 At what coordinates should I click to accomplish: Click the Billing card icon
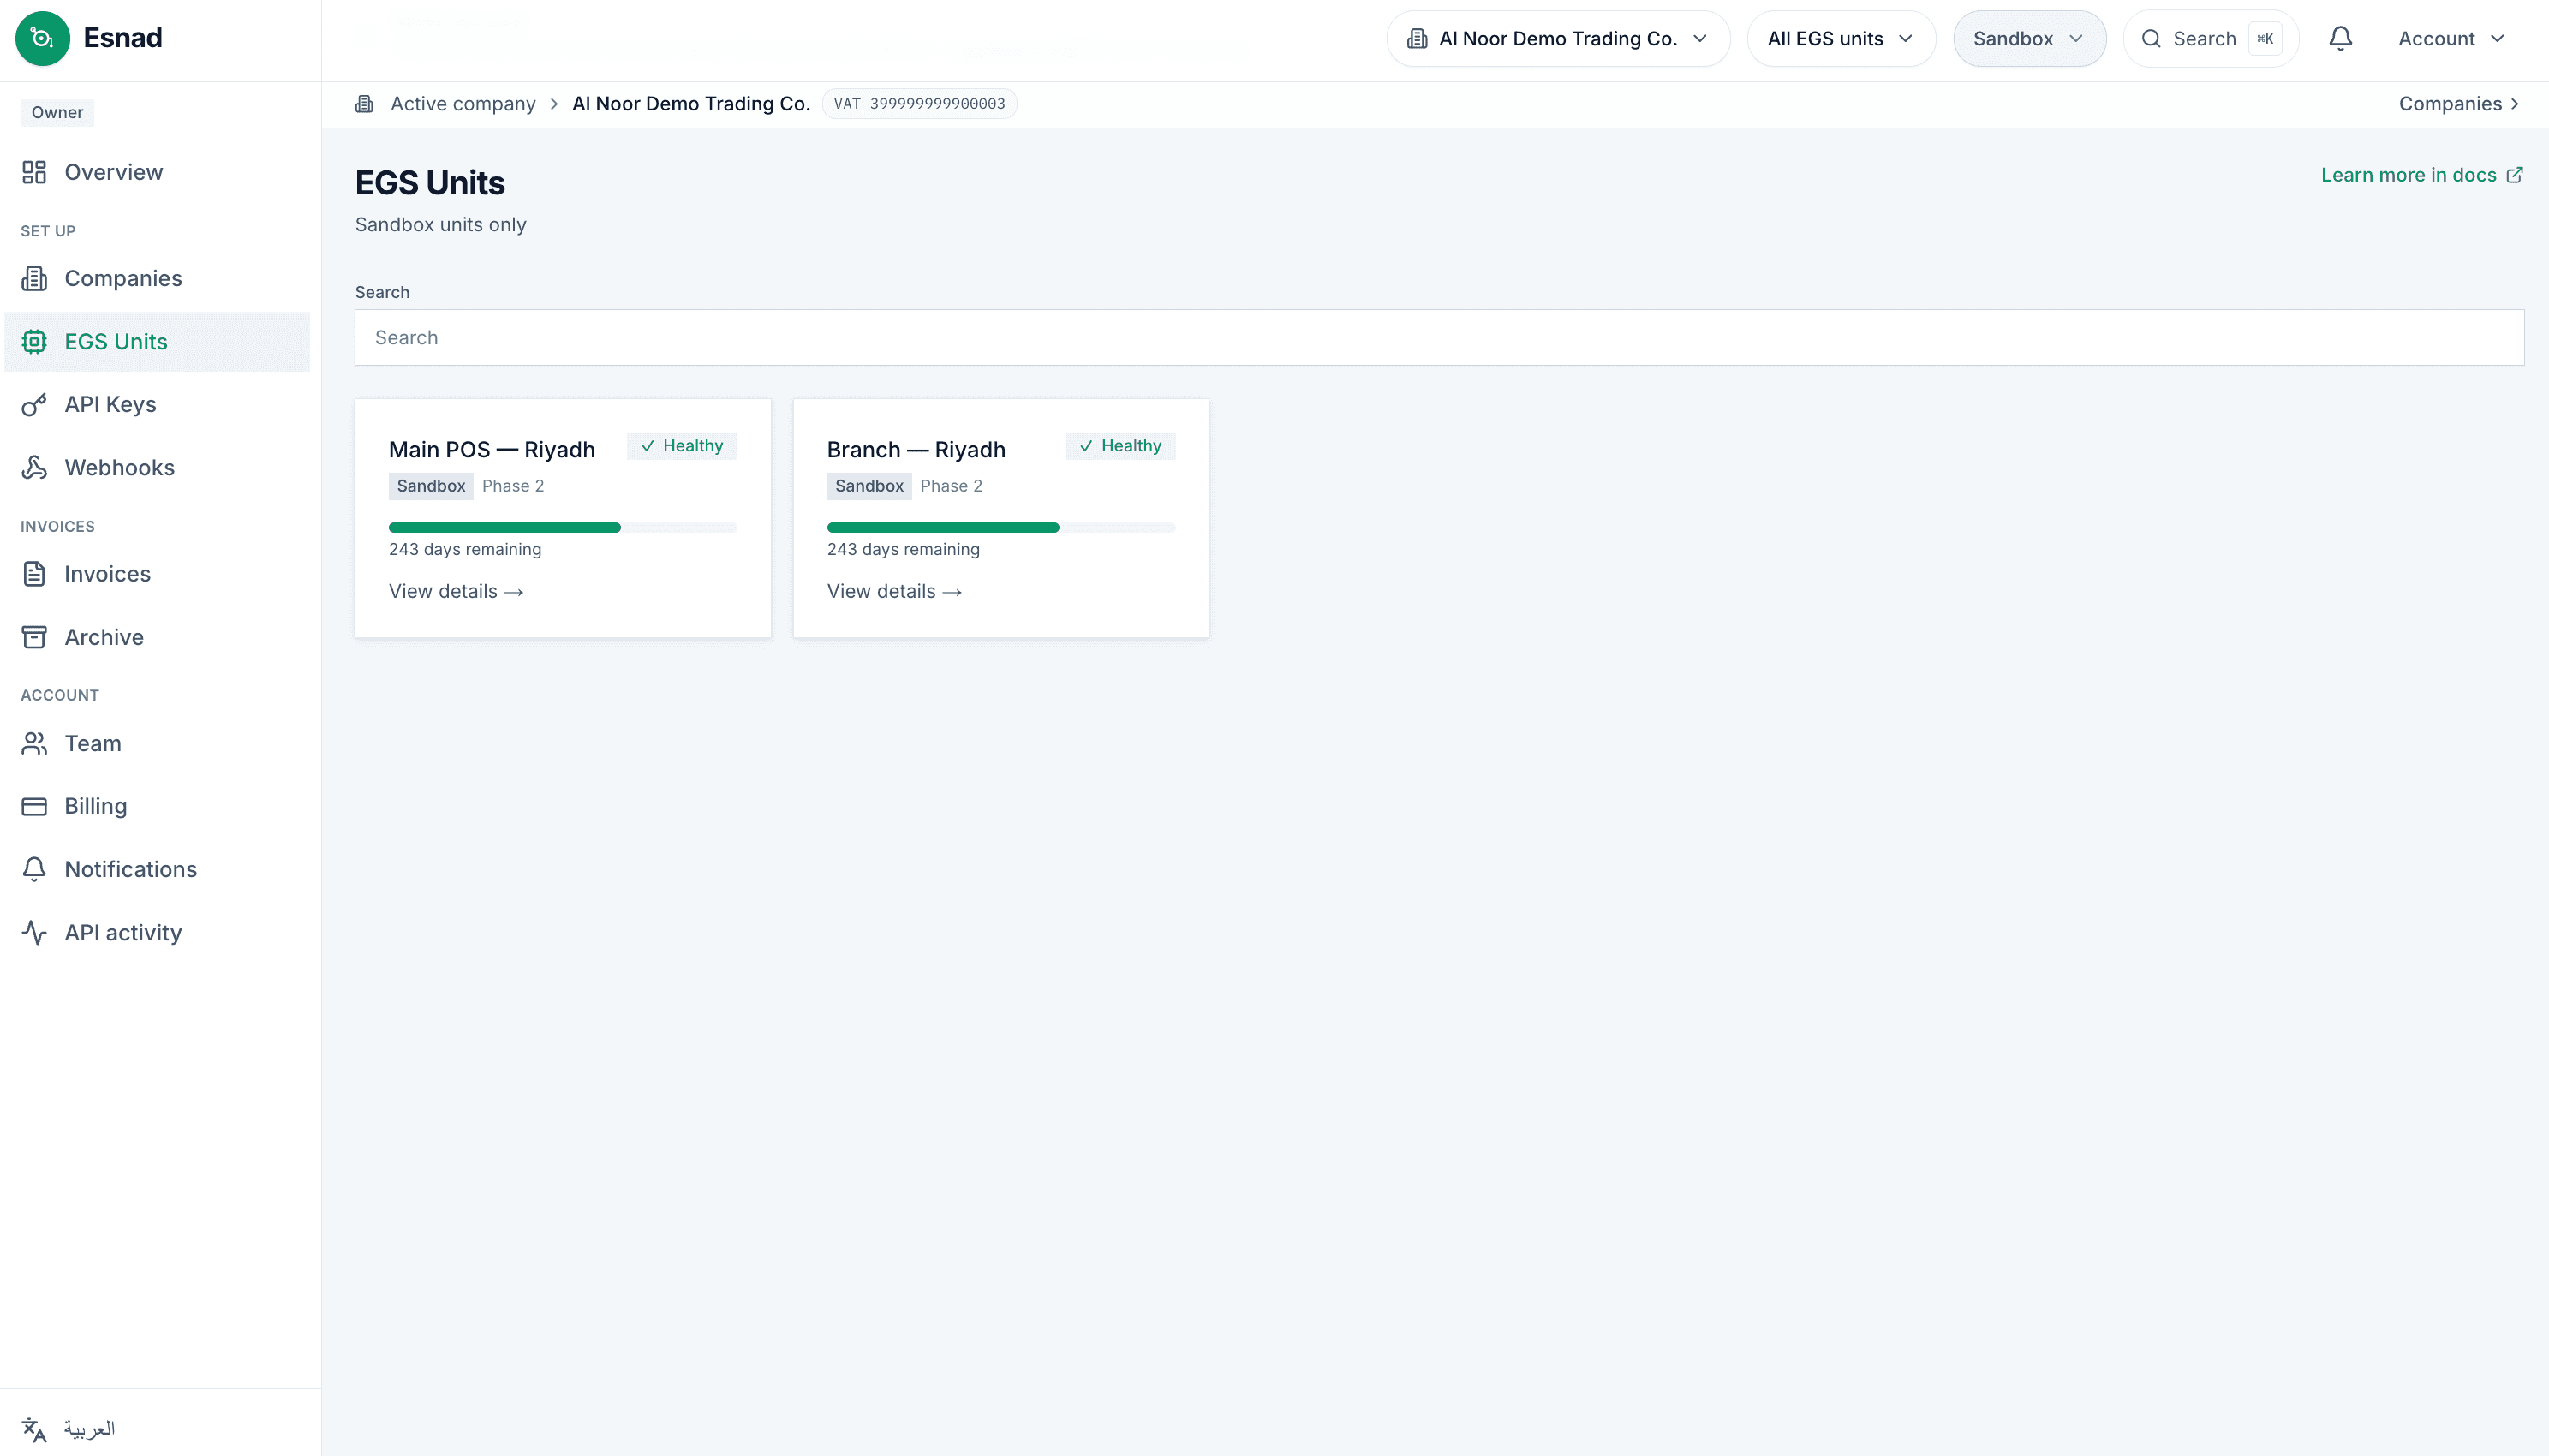click(34, 806)
